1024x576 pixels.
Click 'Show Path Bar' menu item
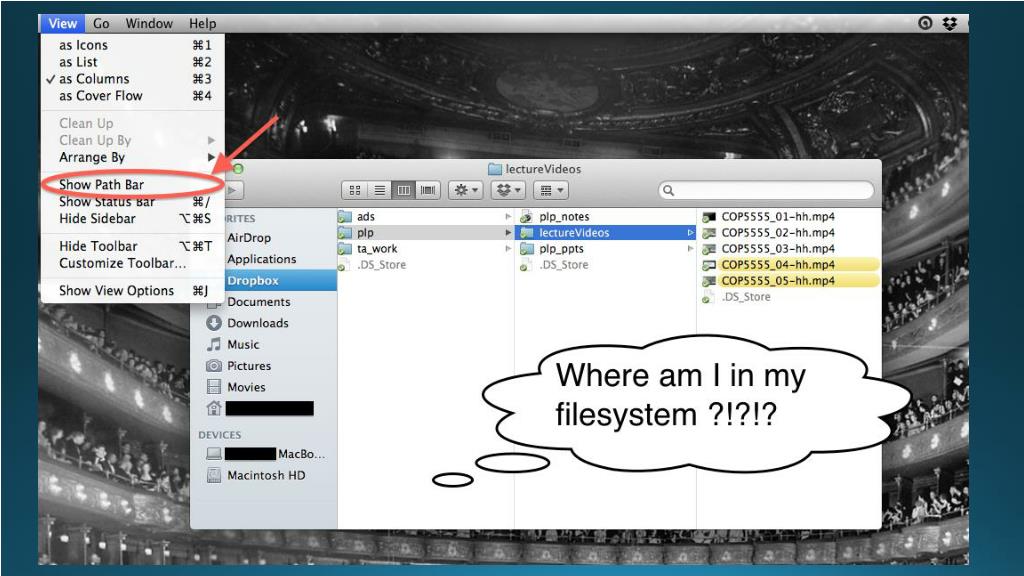(133, 185)
